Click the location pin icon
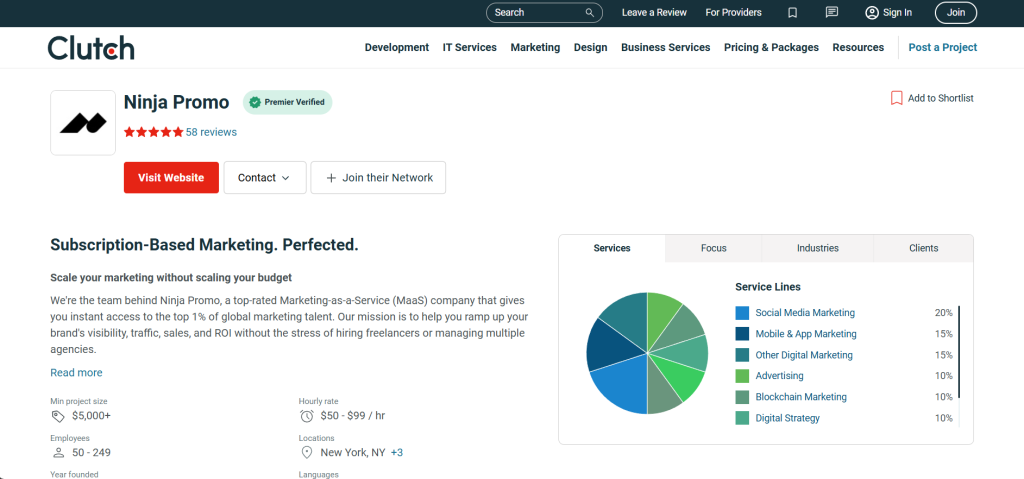1024x479 pixels. tap(306, 453)
